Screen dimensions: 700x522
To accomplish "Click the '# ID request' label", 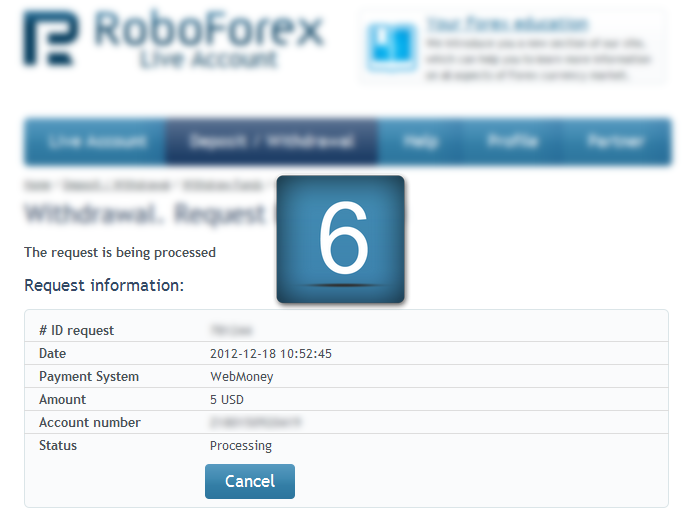I will (76, 330).
